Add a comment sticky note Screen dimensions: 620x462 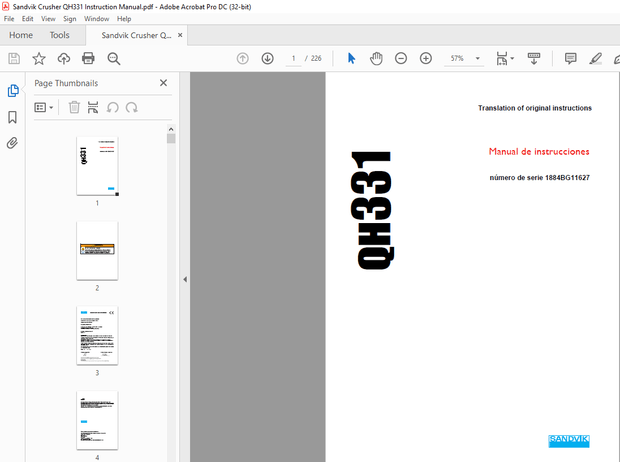tap(571, 59)
